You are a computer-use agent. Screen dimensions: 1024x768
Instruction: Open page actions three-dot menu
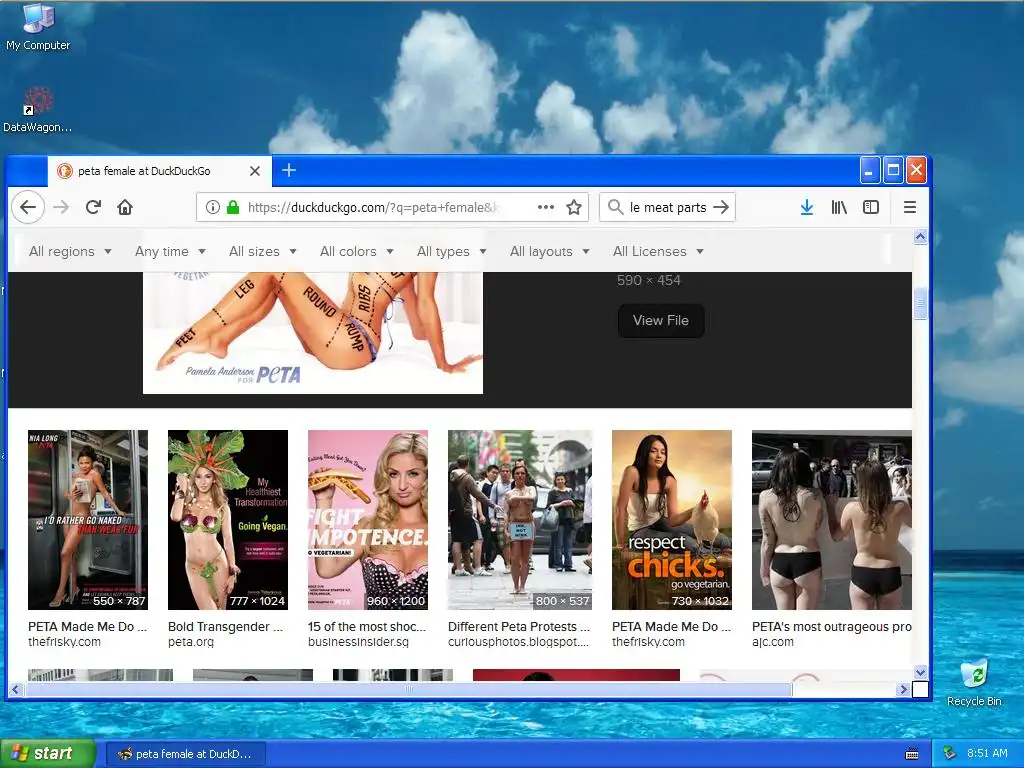click(x=545, y=208)
